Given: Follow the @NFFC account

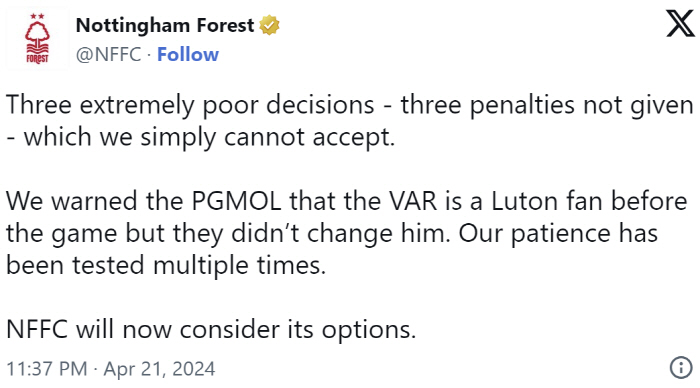Looking at the screenshot, I should click(x=188, y=54).
